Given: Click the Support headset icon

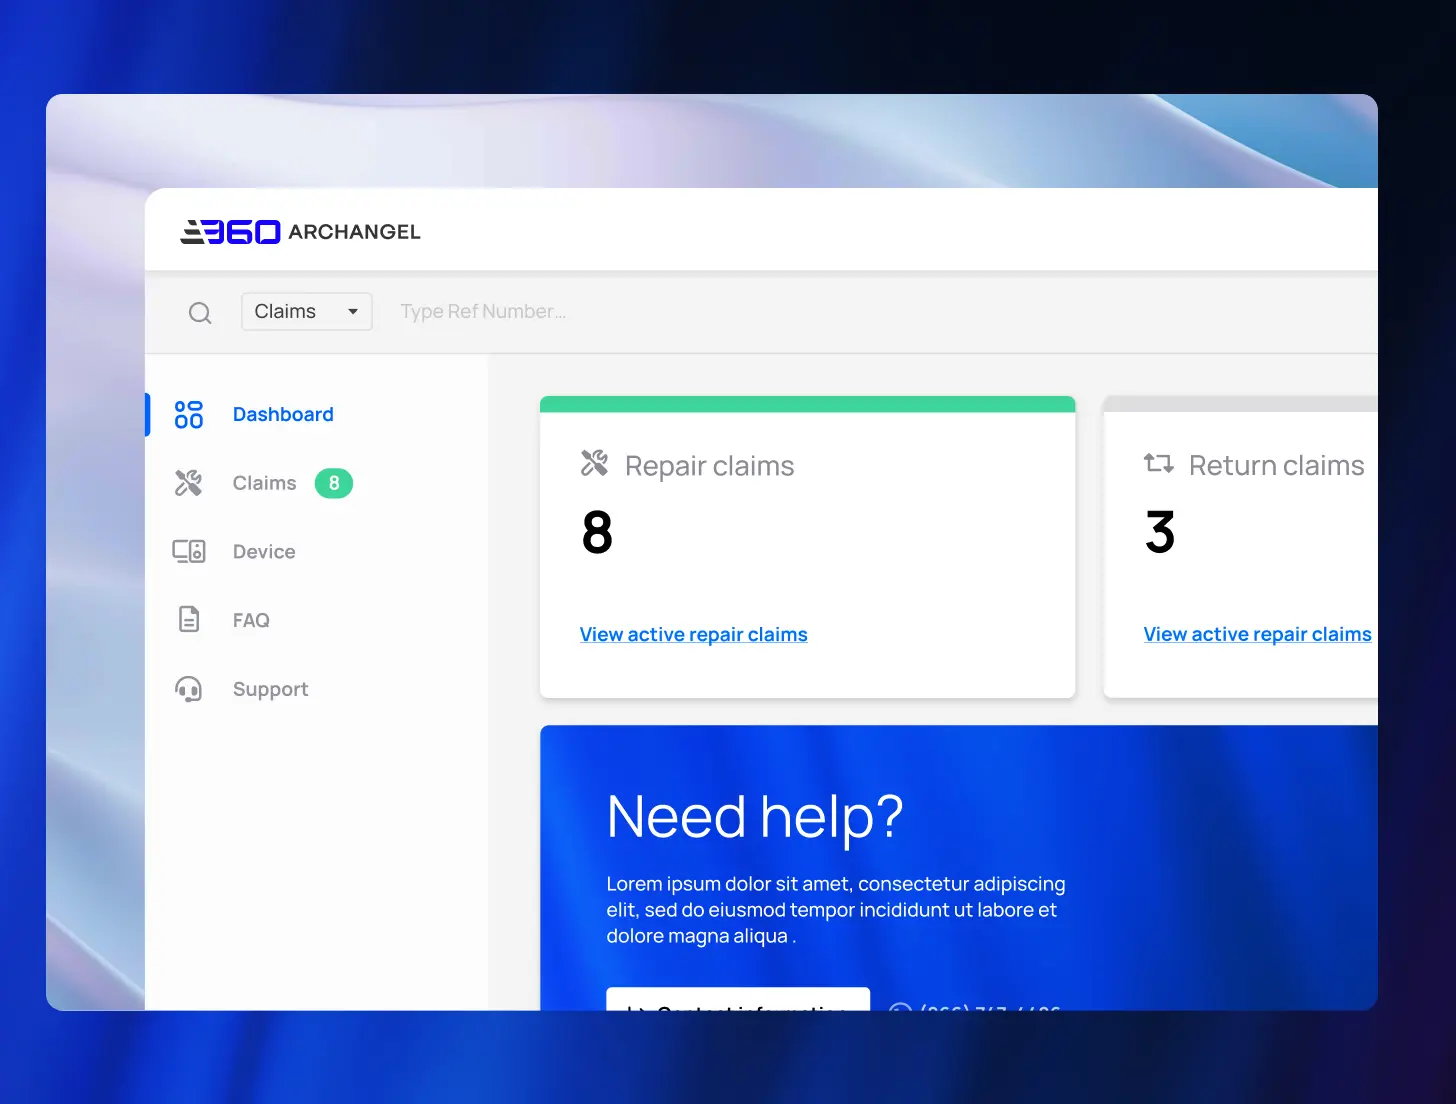Looking at the screenshot, I should [188, 688].
